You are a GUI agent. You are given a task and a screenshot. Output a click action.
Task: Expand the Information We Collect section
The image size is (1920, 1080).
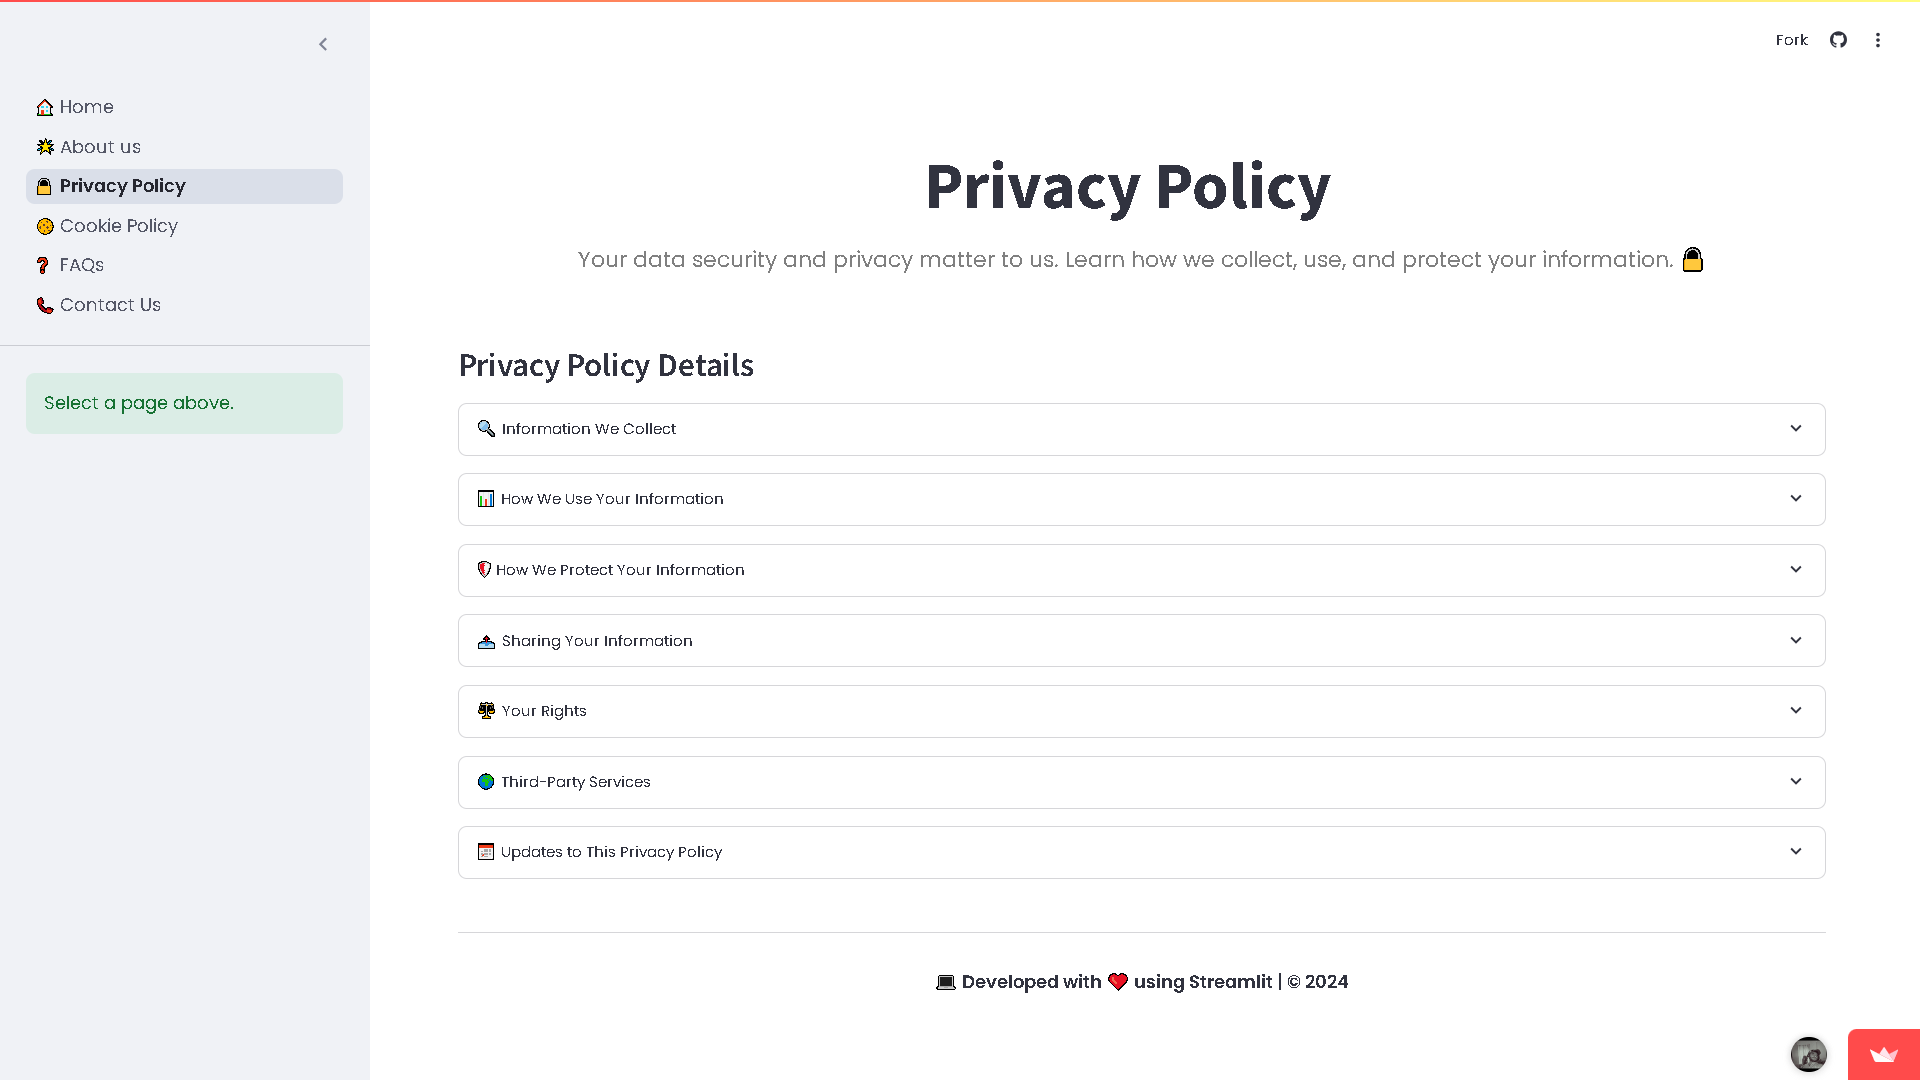tap(1142, 429)
